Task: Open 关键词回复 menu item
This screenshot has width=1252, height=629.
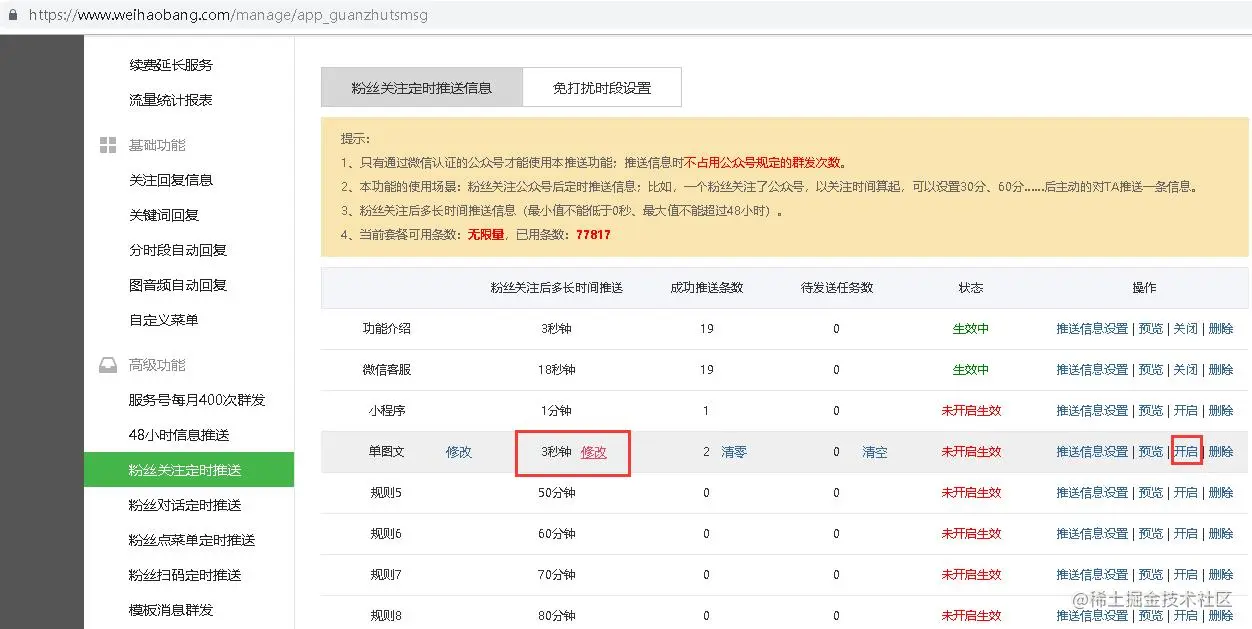Action: 164,215
